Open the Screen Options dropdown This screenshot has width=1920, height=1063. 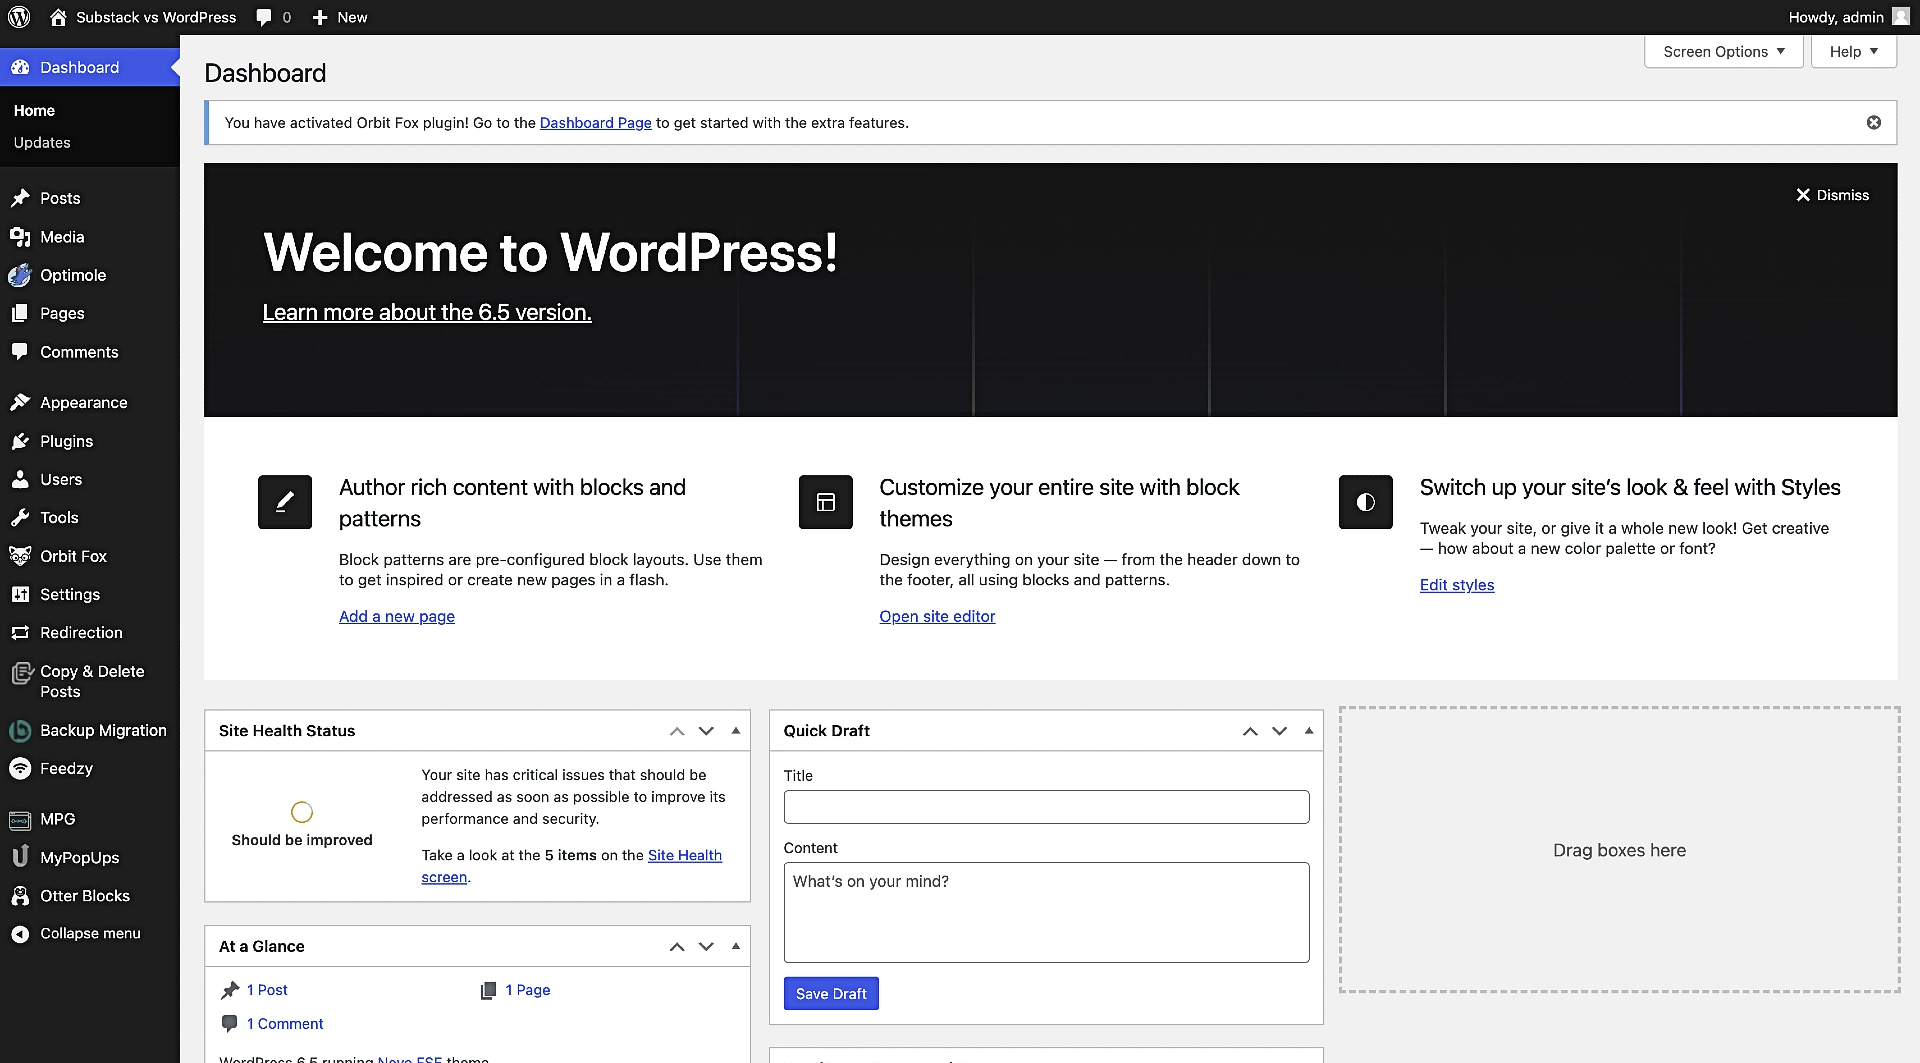[1722, 51]
